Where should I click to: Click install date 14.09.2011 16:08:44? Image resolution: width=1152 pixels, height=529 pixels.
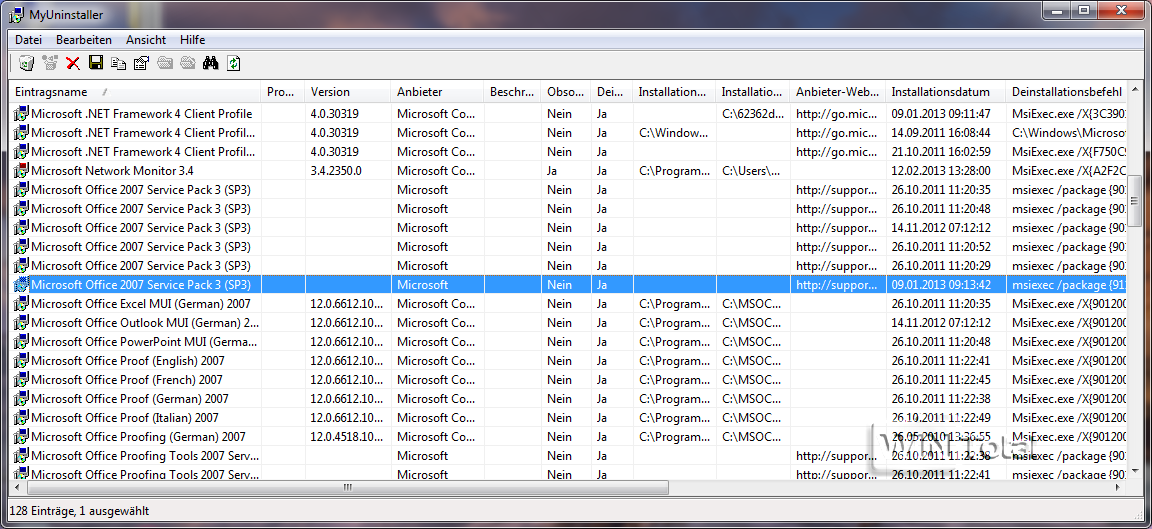[941, 133]
